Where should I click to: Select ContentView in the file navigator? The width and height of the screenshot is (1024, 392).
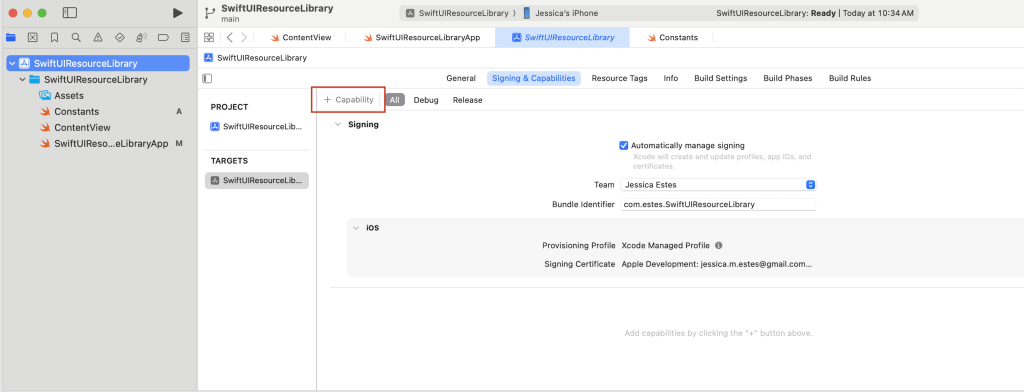coord(82,127)
